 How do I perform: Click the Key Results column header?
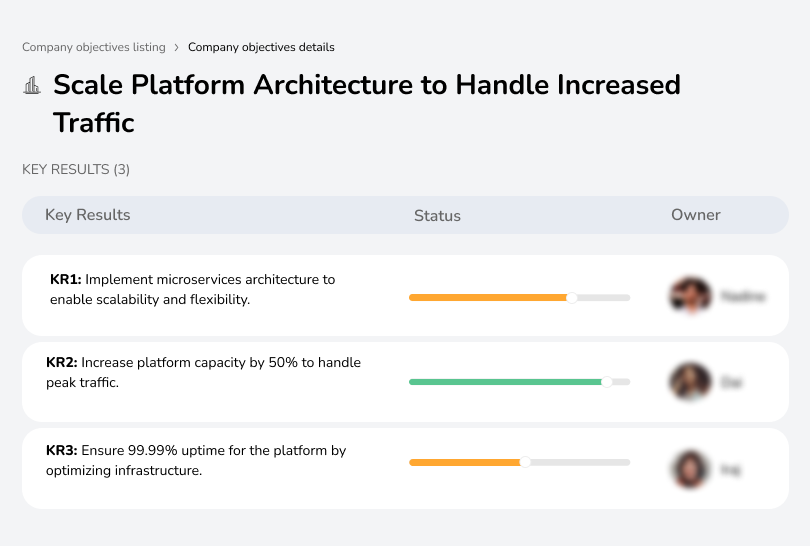pos(88,215)
